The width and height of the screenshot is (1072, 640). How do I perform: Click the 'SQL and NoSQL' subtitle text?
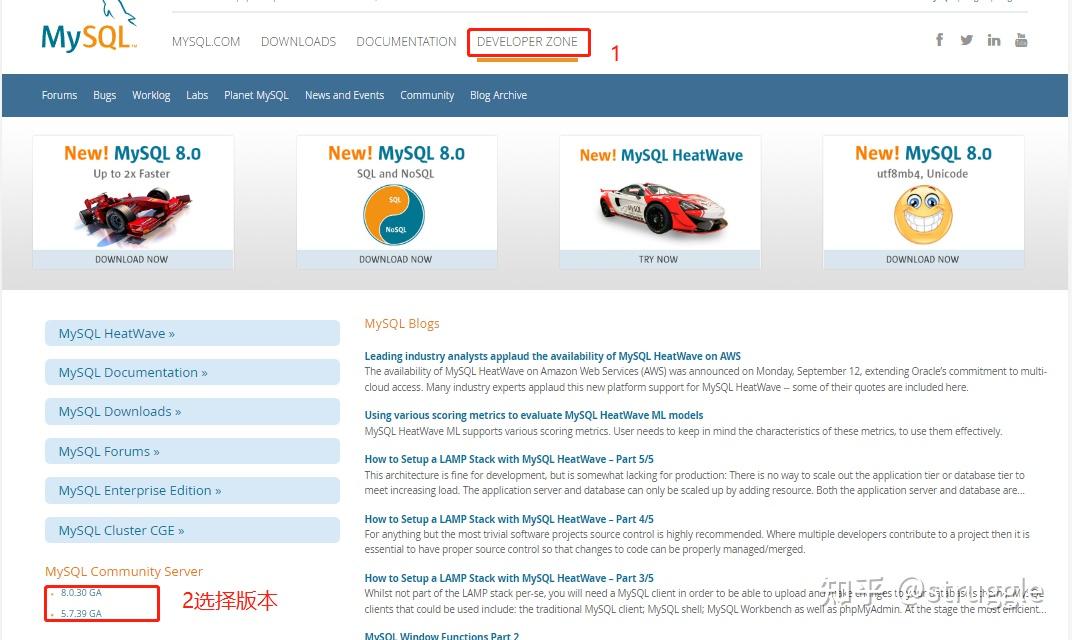395,174
